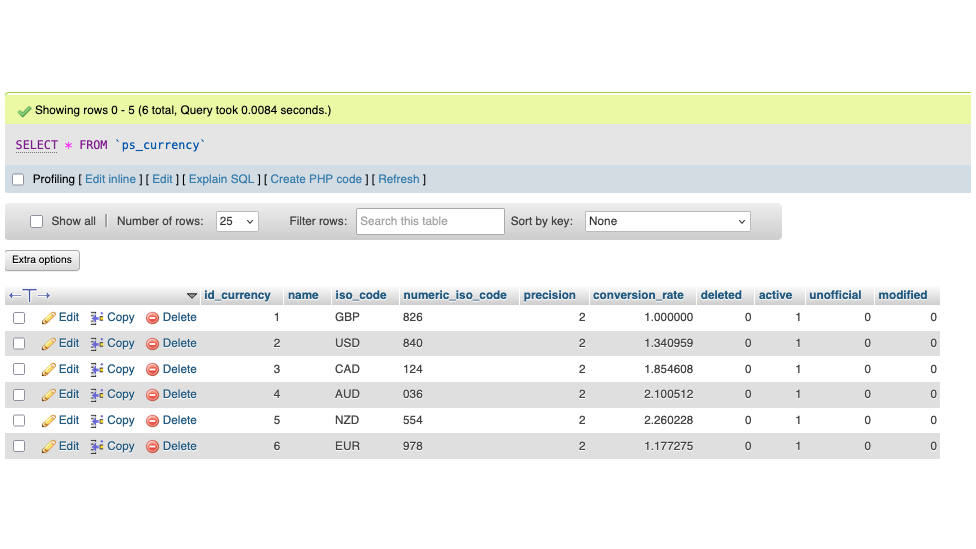The height and width of the screenshot is (549, 976).
Task: Click the USD conversion rate 1.340959
Action: (x=669, y=344)
